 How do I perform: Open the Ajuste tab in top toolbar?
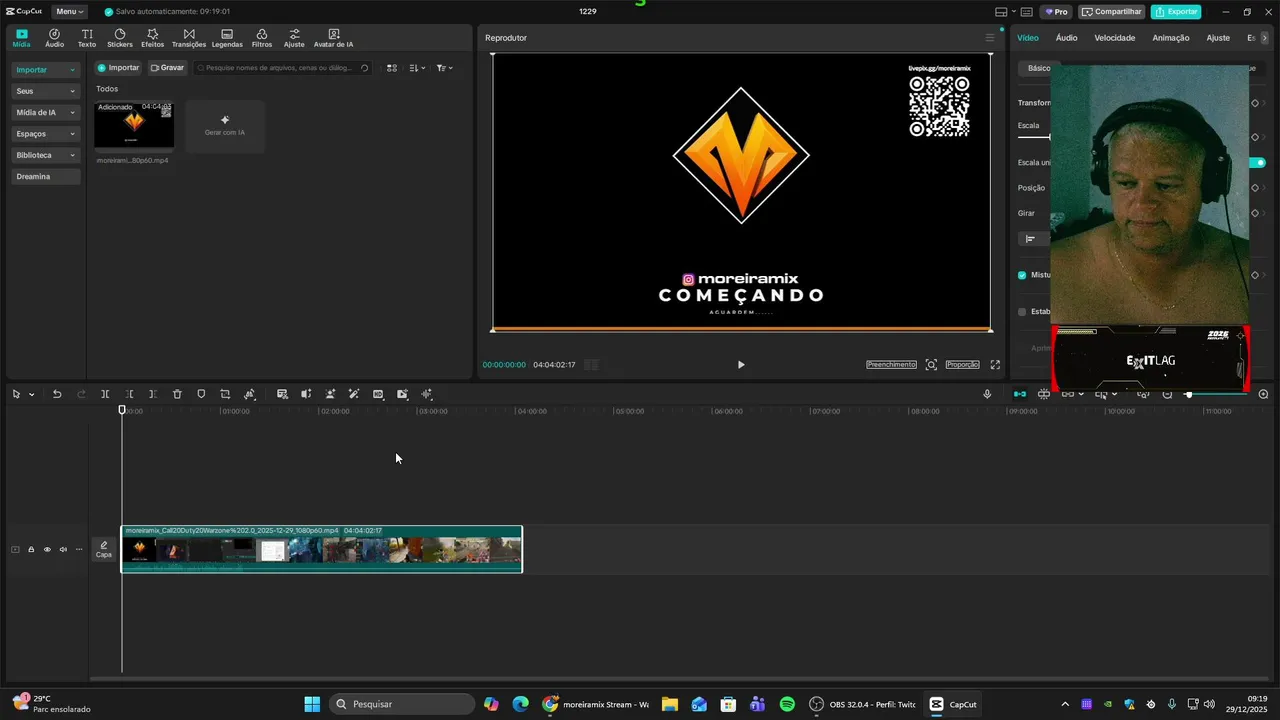click(x=294, y=38)
